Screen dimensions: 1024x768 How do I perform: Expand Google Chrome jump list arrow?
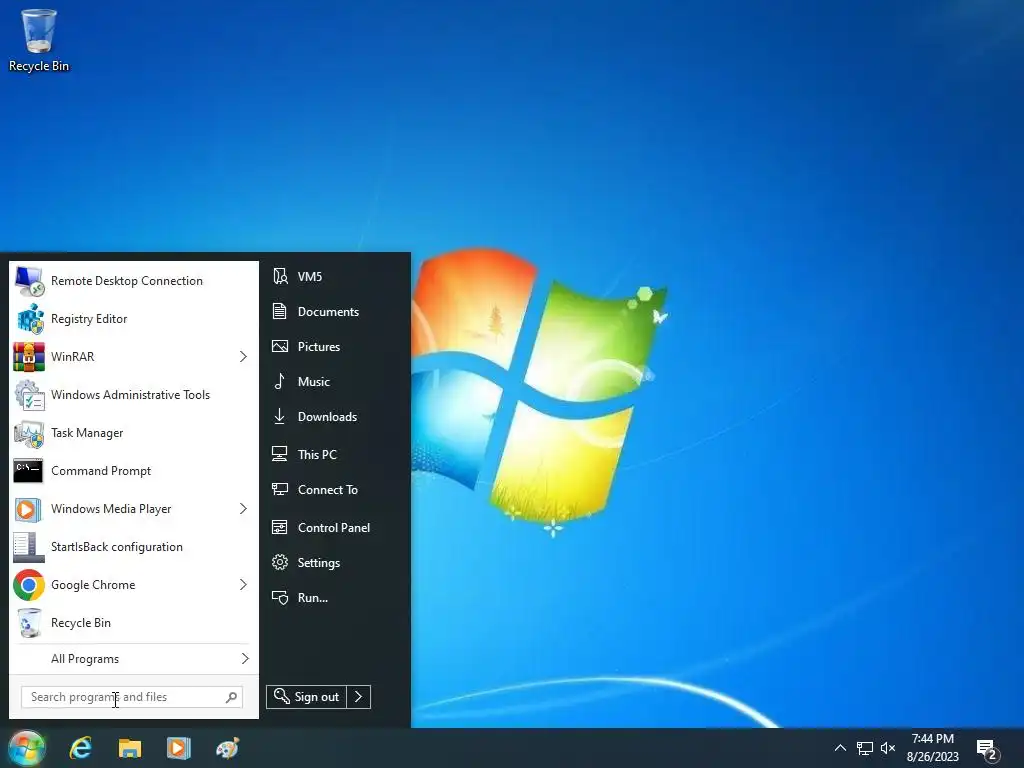(243, 585)
